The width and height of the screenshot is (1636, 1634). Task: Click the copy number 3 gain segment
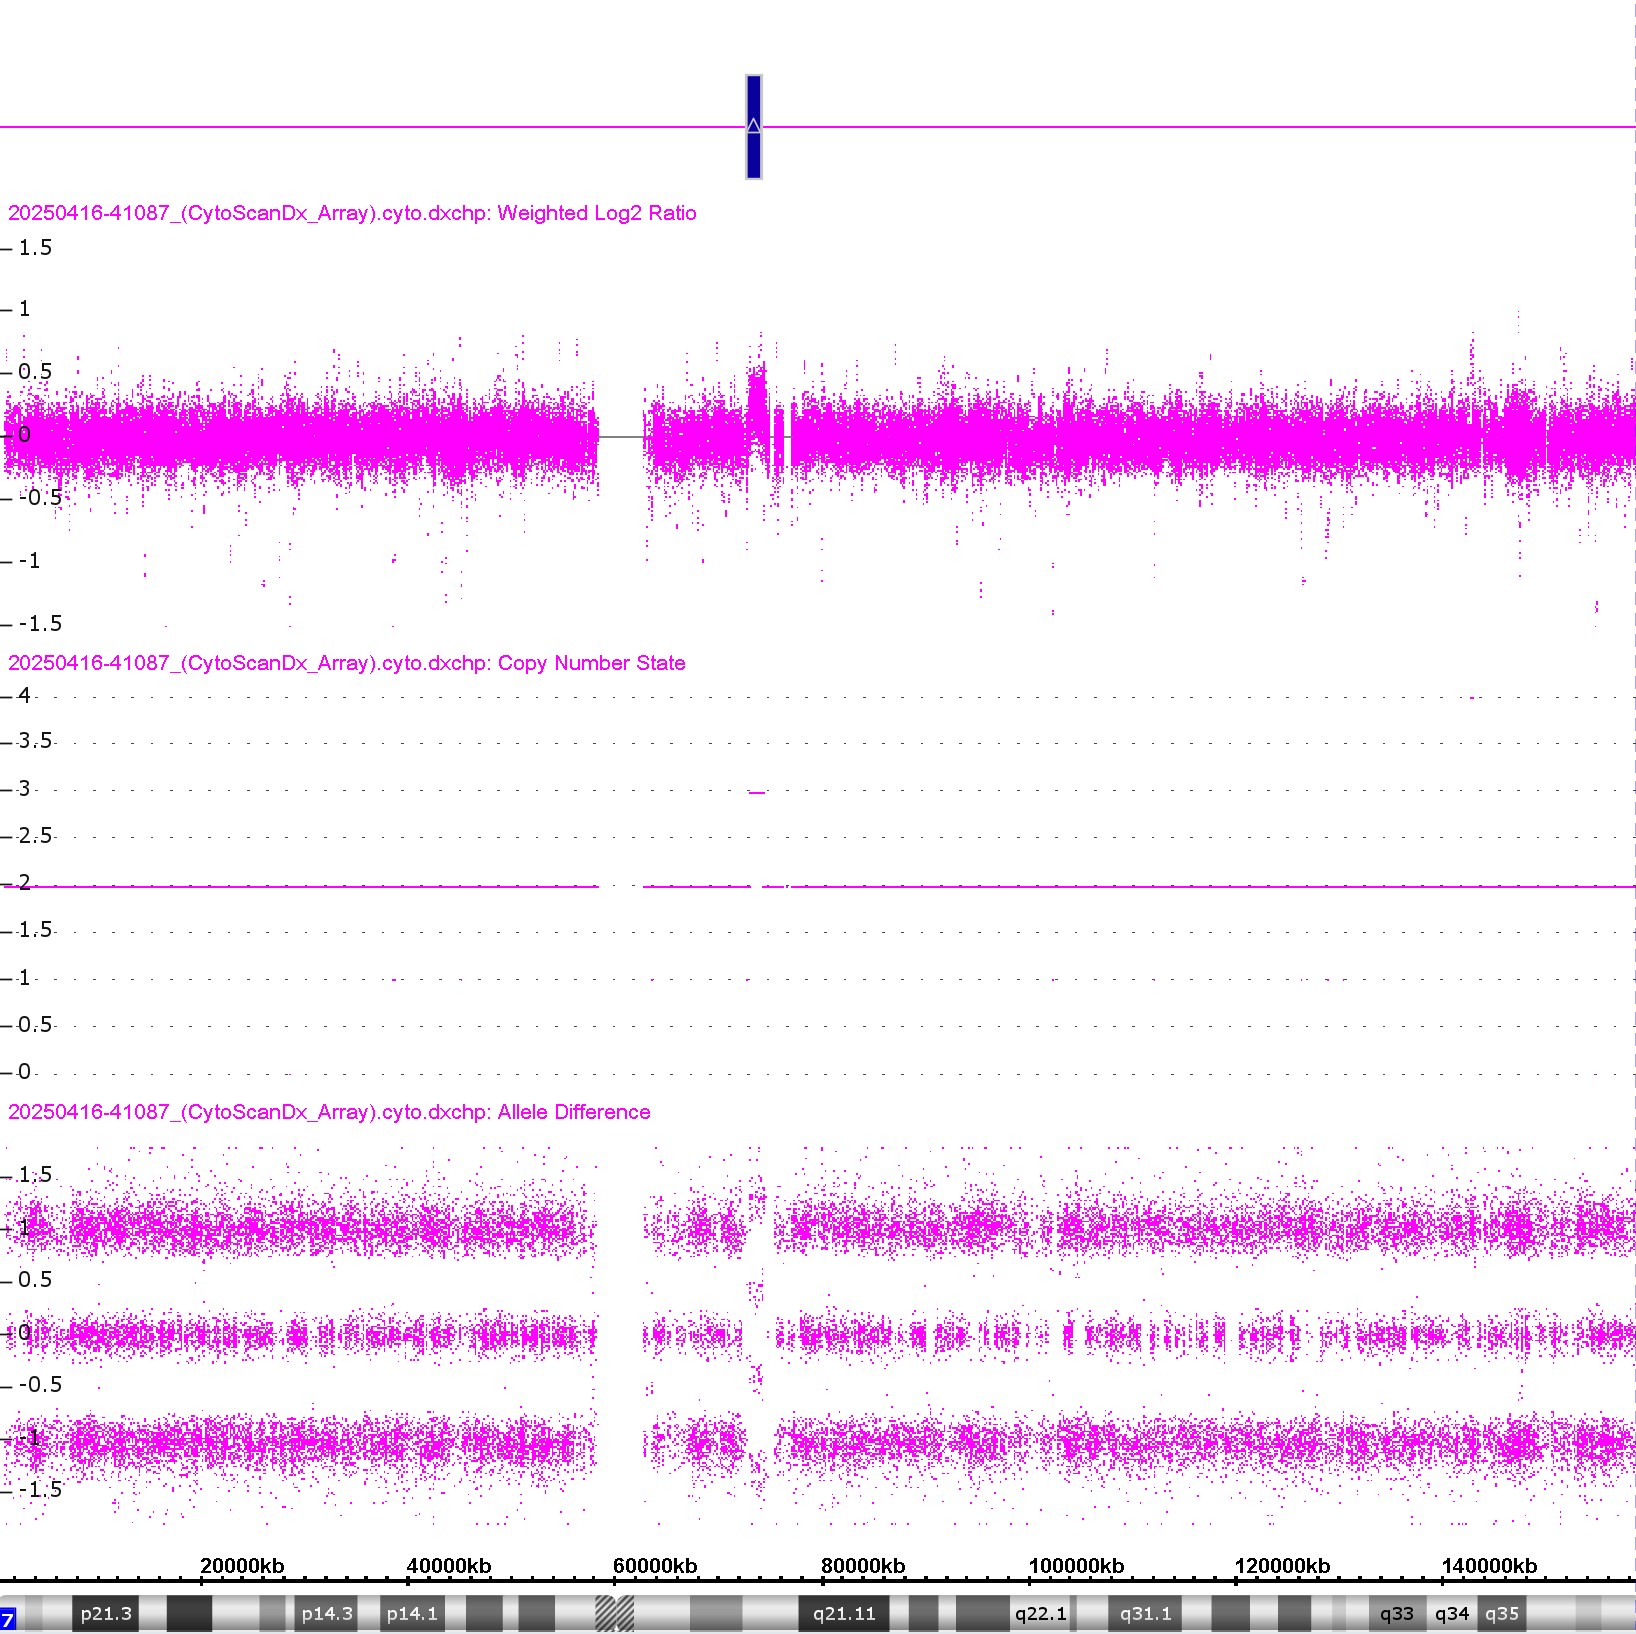(x=757, y=792)
